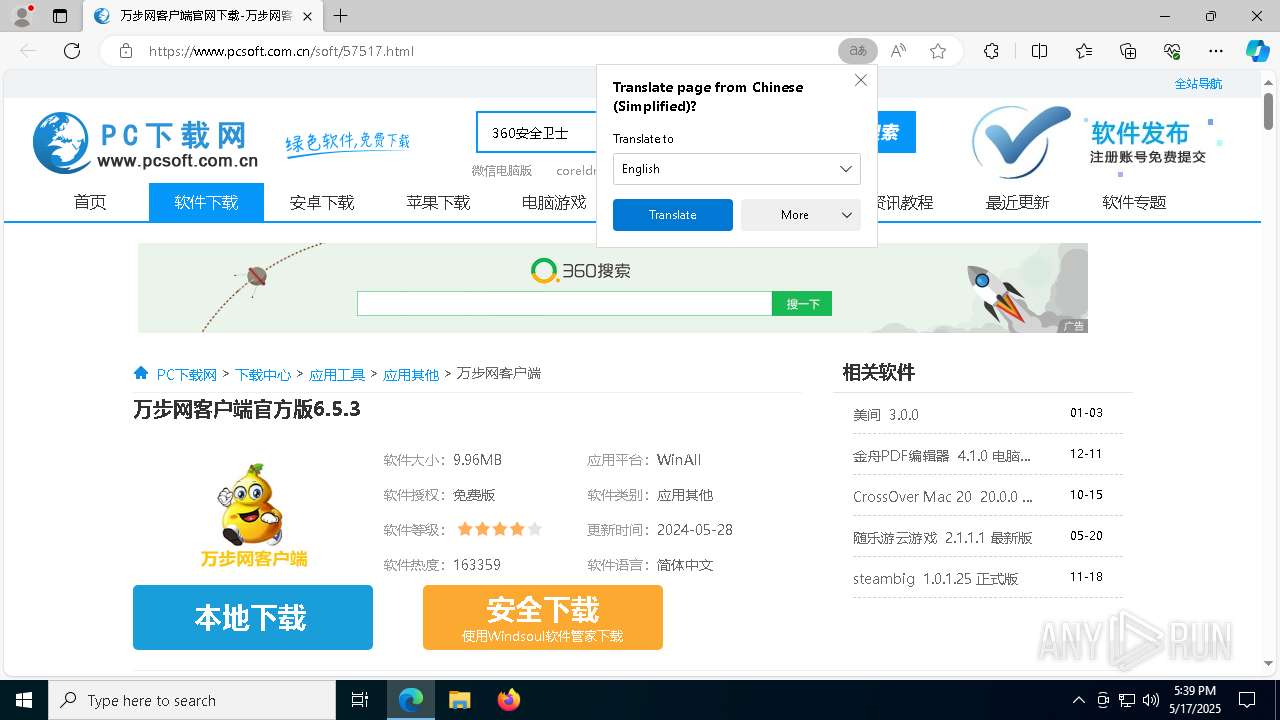Open the 安卓下载 navigation tab

tap(322, 202)
